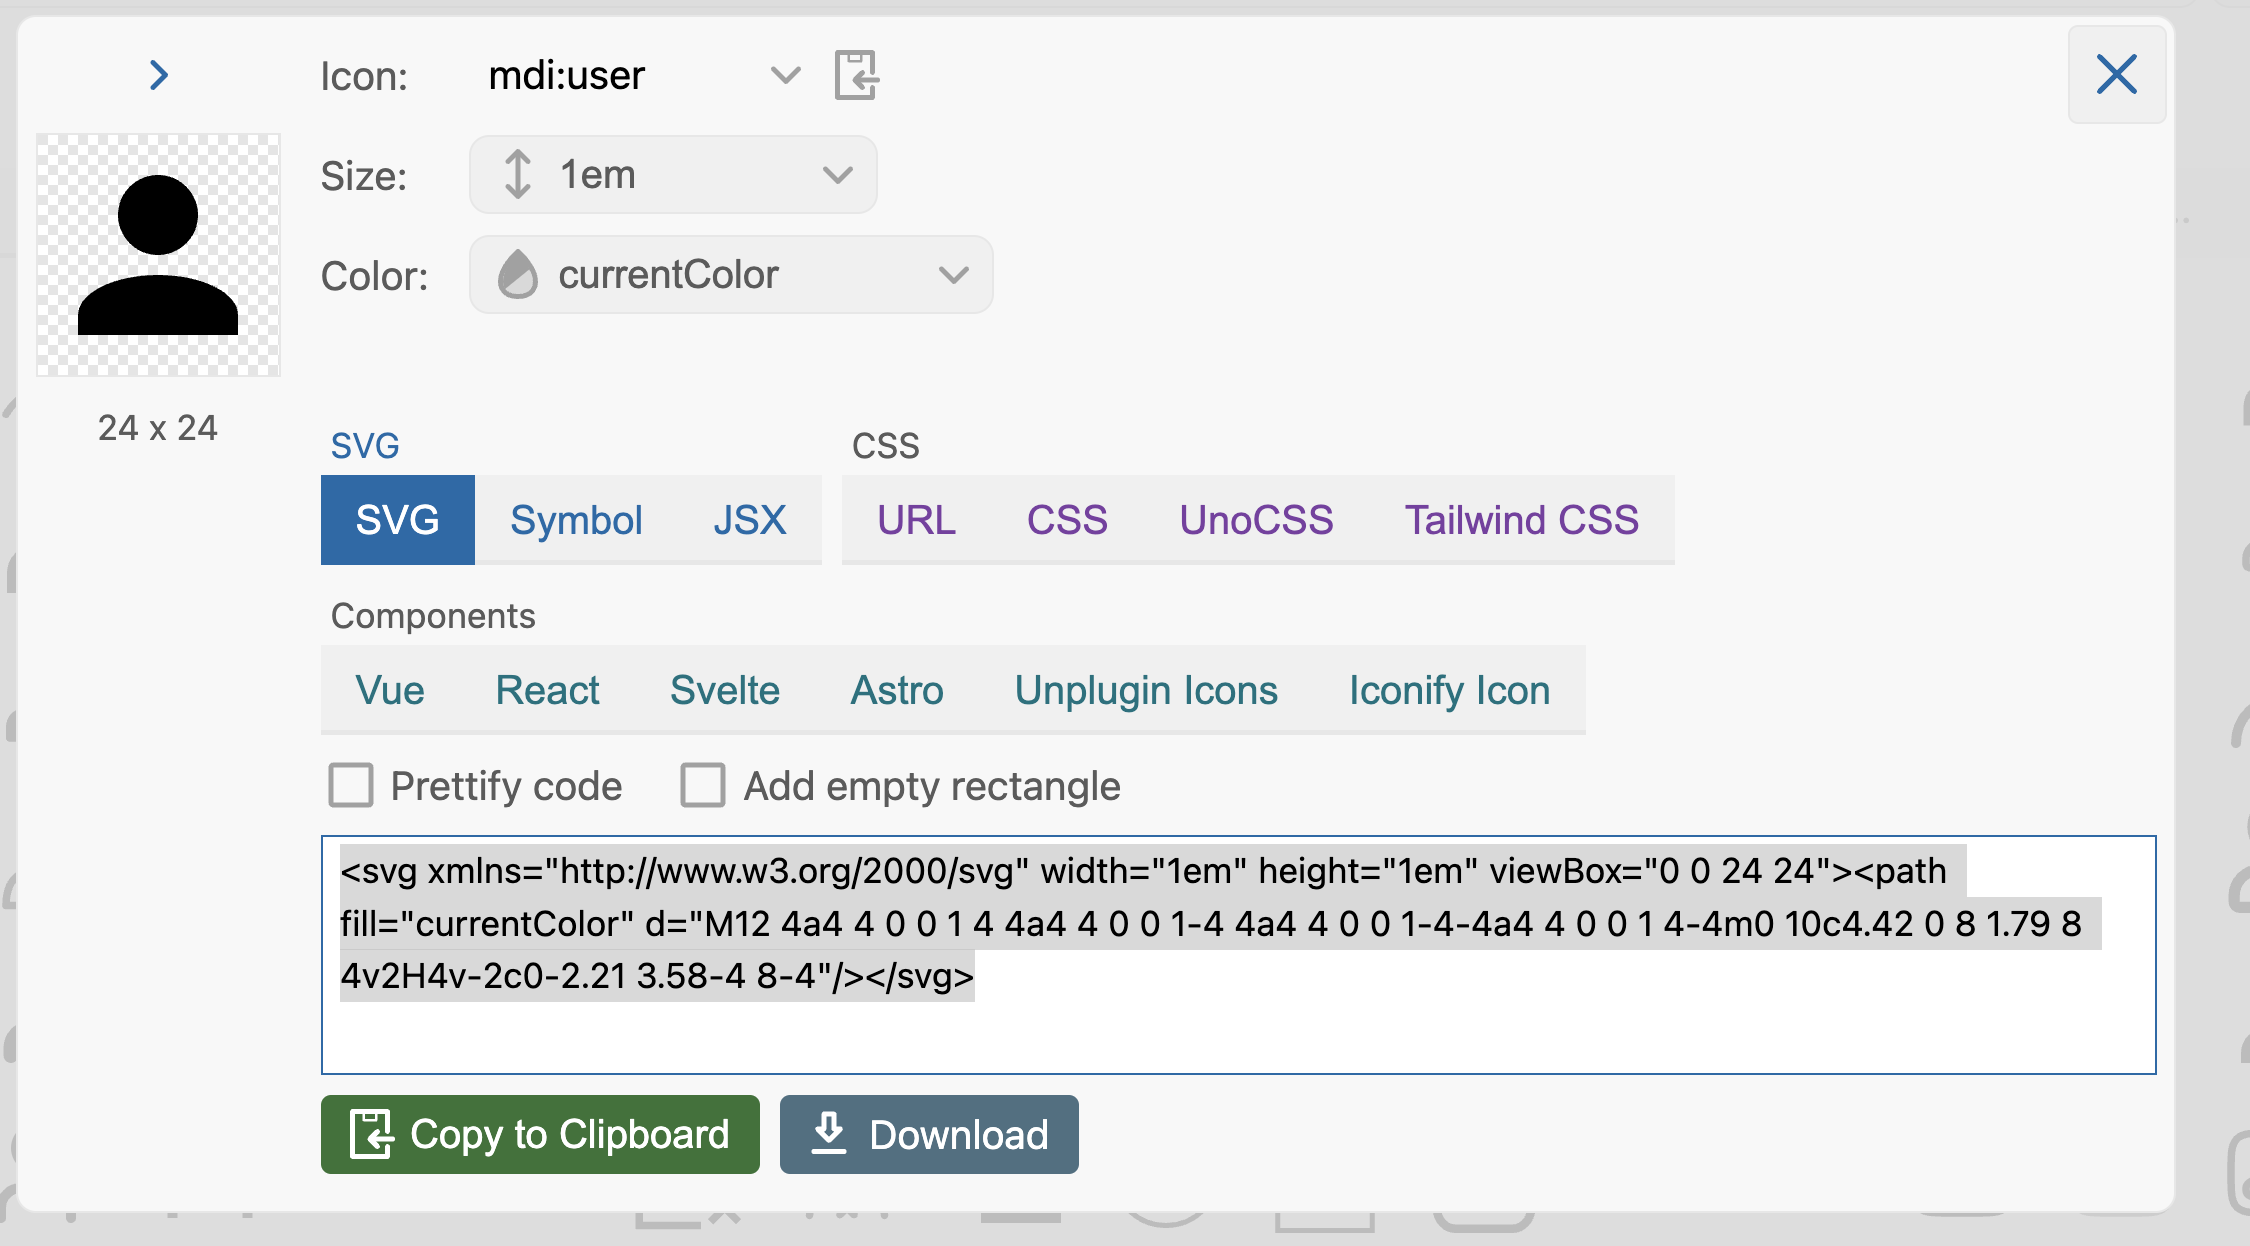
Task: Switch to the Symbol tab
Action: (576, 520)
